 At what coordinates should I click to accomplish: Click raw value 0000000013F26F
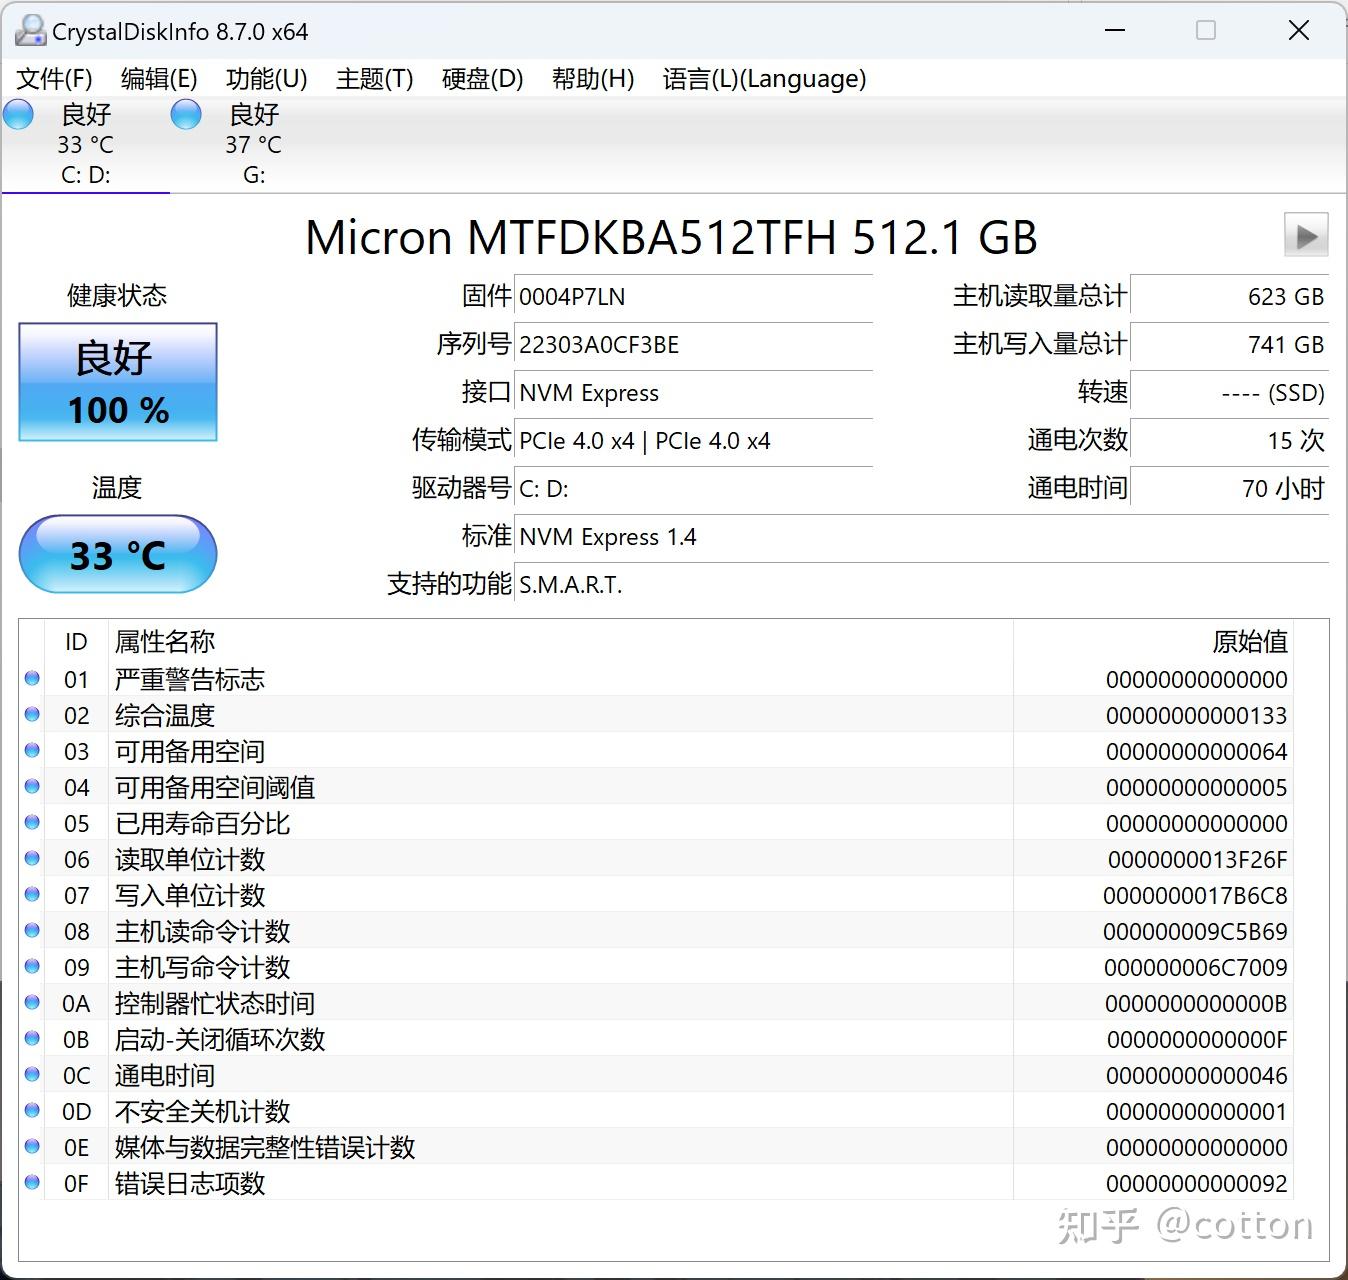pyautogui.click(x=1197, y=860)
